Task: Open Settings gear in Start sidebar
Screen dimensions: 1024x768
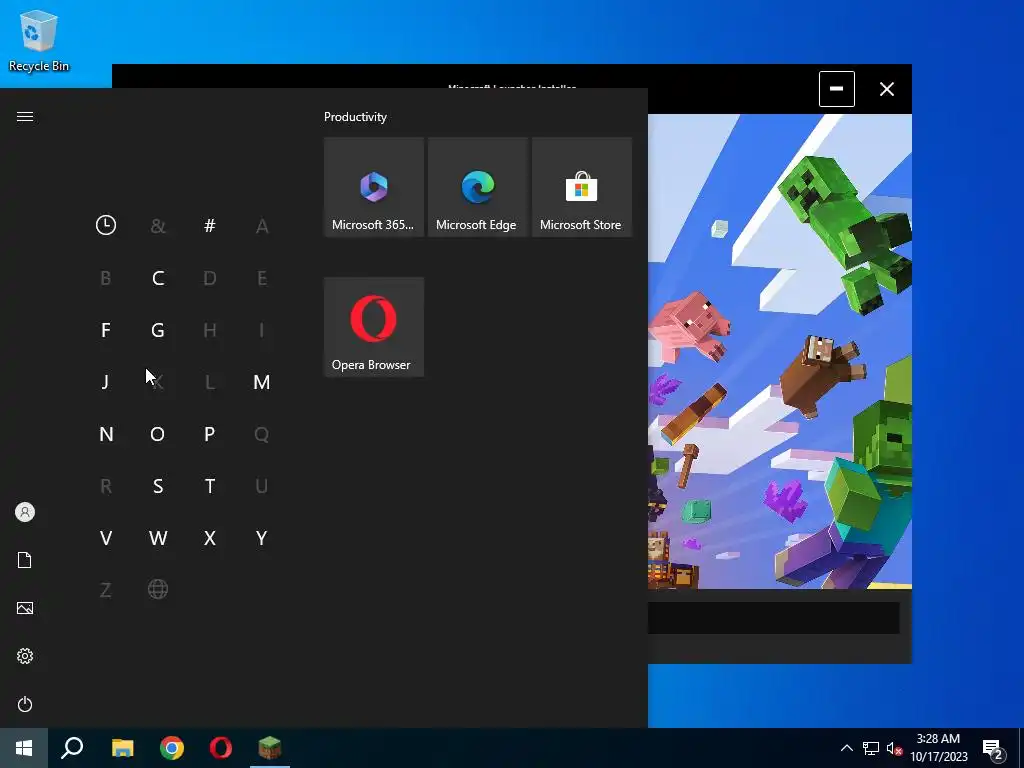Action: 25,656
